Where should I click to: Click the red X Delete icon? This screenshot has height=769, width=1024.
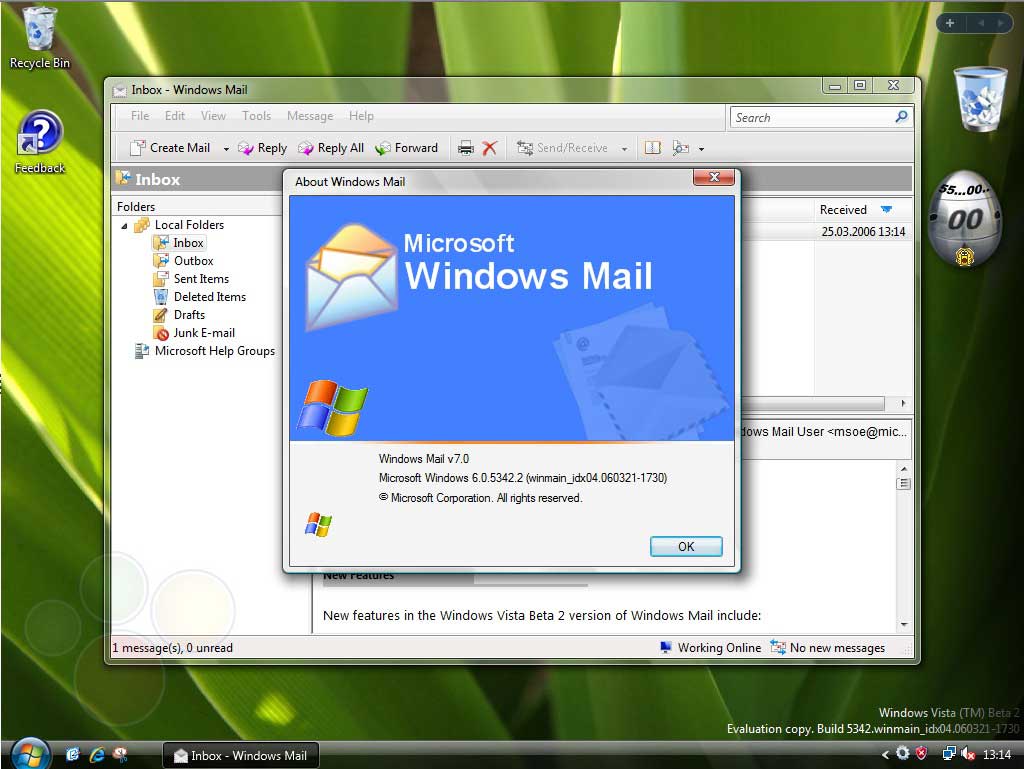489,148
